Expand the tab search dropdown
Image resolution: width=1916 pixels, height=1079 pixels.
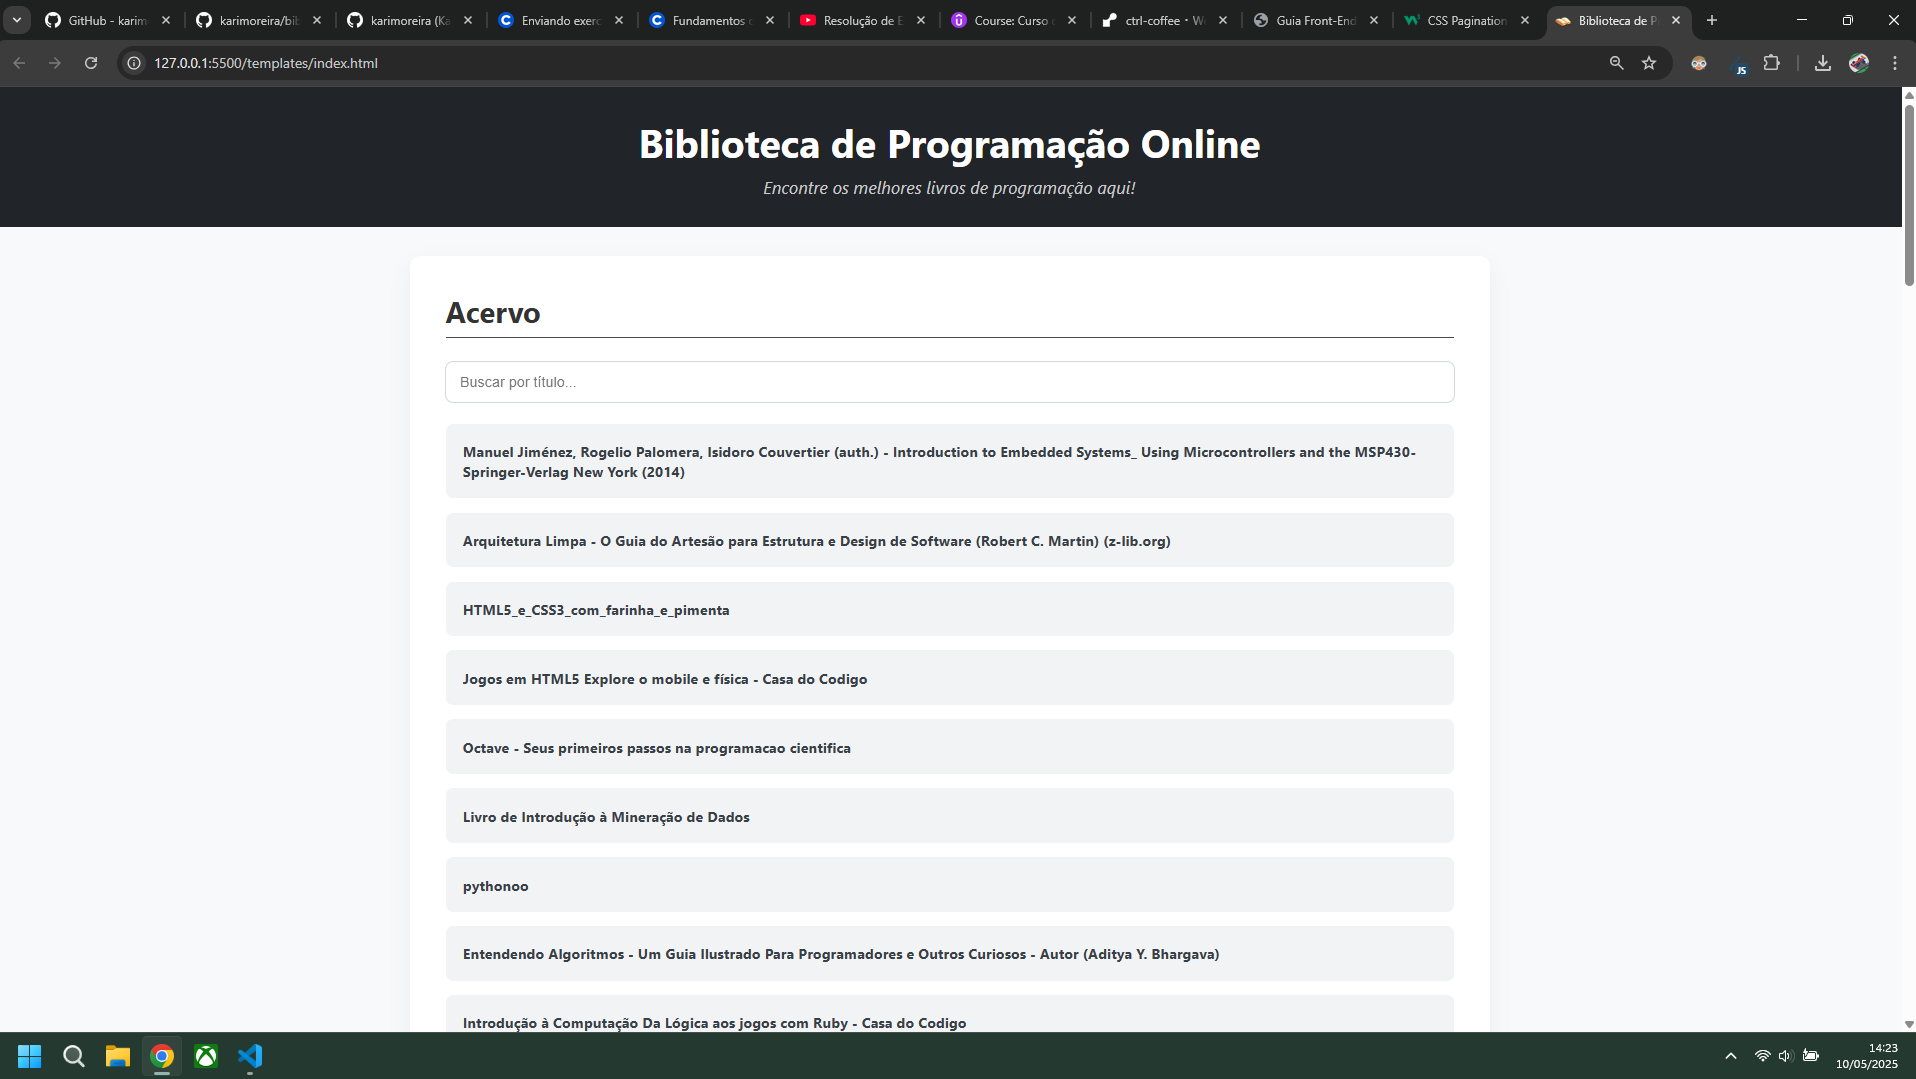click(17, 20)
